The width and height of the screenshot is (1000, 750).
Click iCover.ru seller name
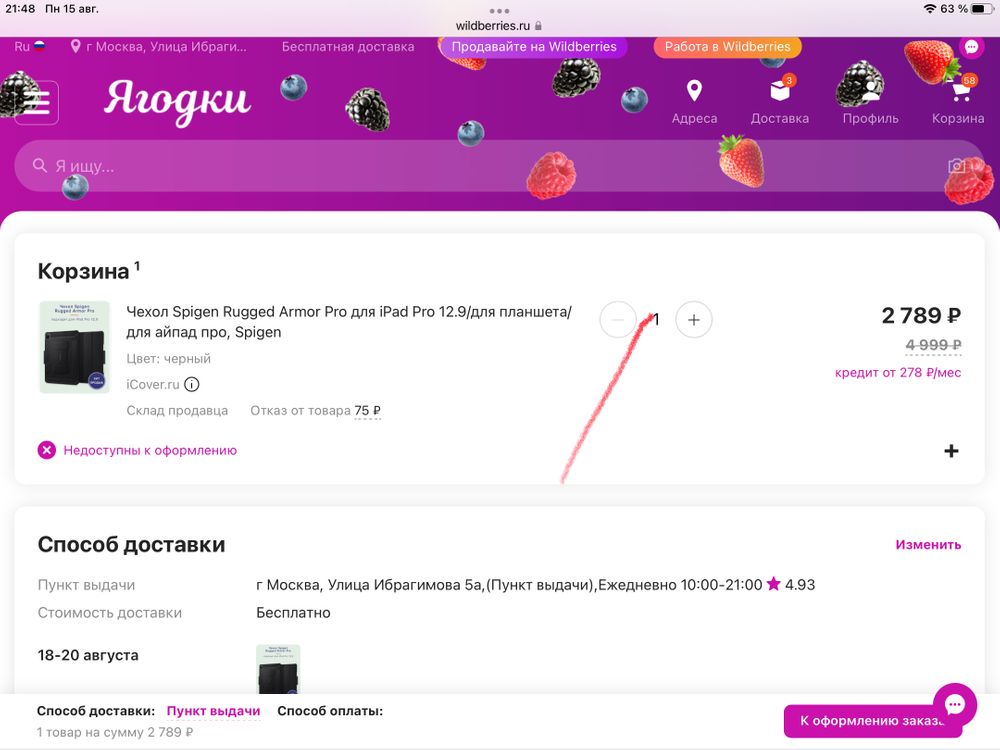pos(152,384)
